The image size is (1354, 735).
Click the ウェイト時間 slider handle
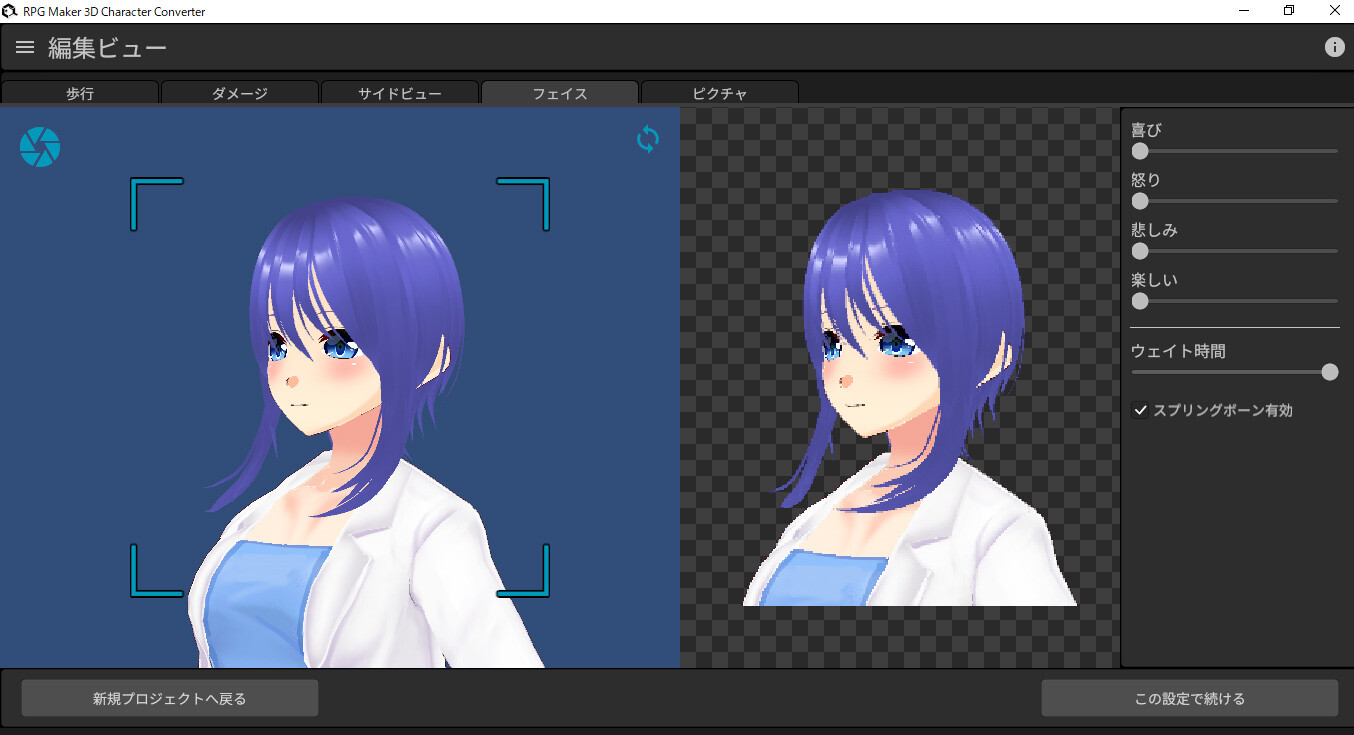tap(1330, 371)
